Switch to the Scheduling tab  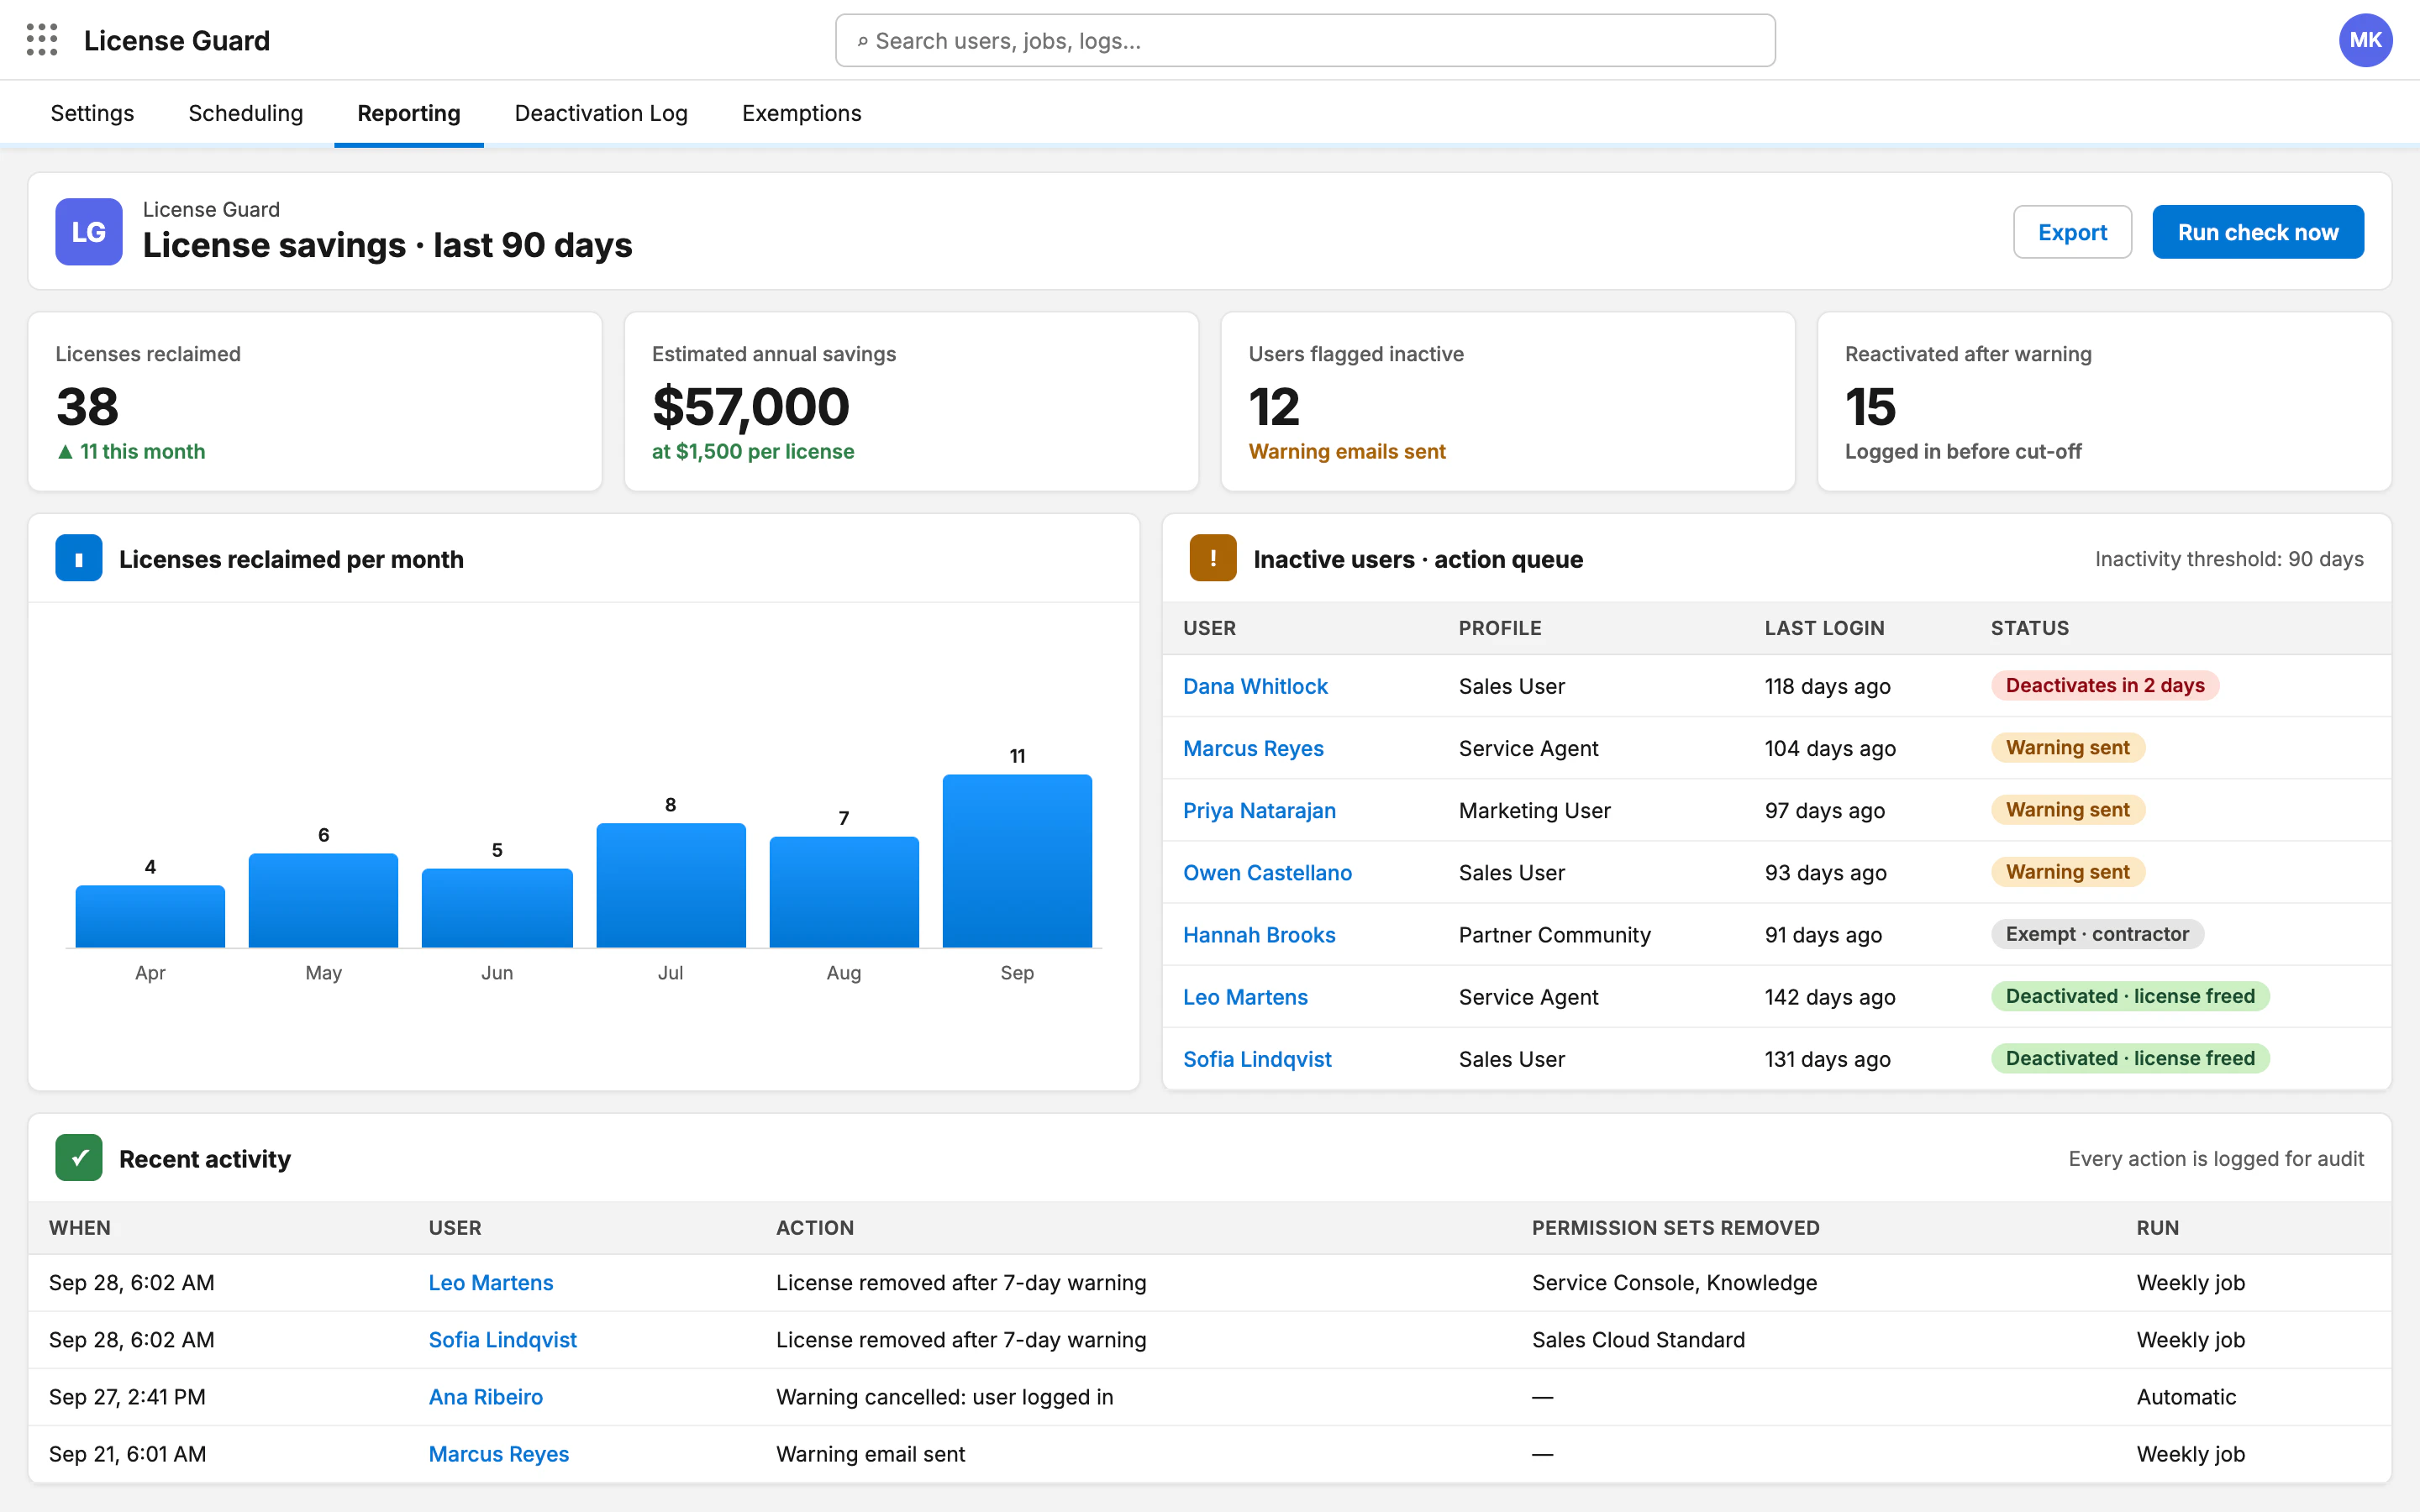click(x=246, y=113)
